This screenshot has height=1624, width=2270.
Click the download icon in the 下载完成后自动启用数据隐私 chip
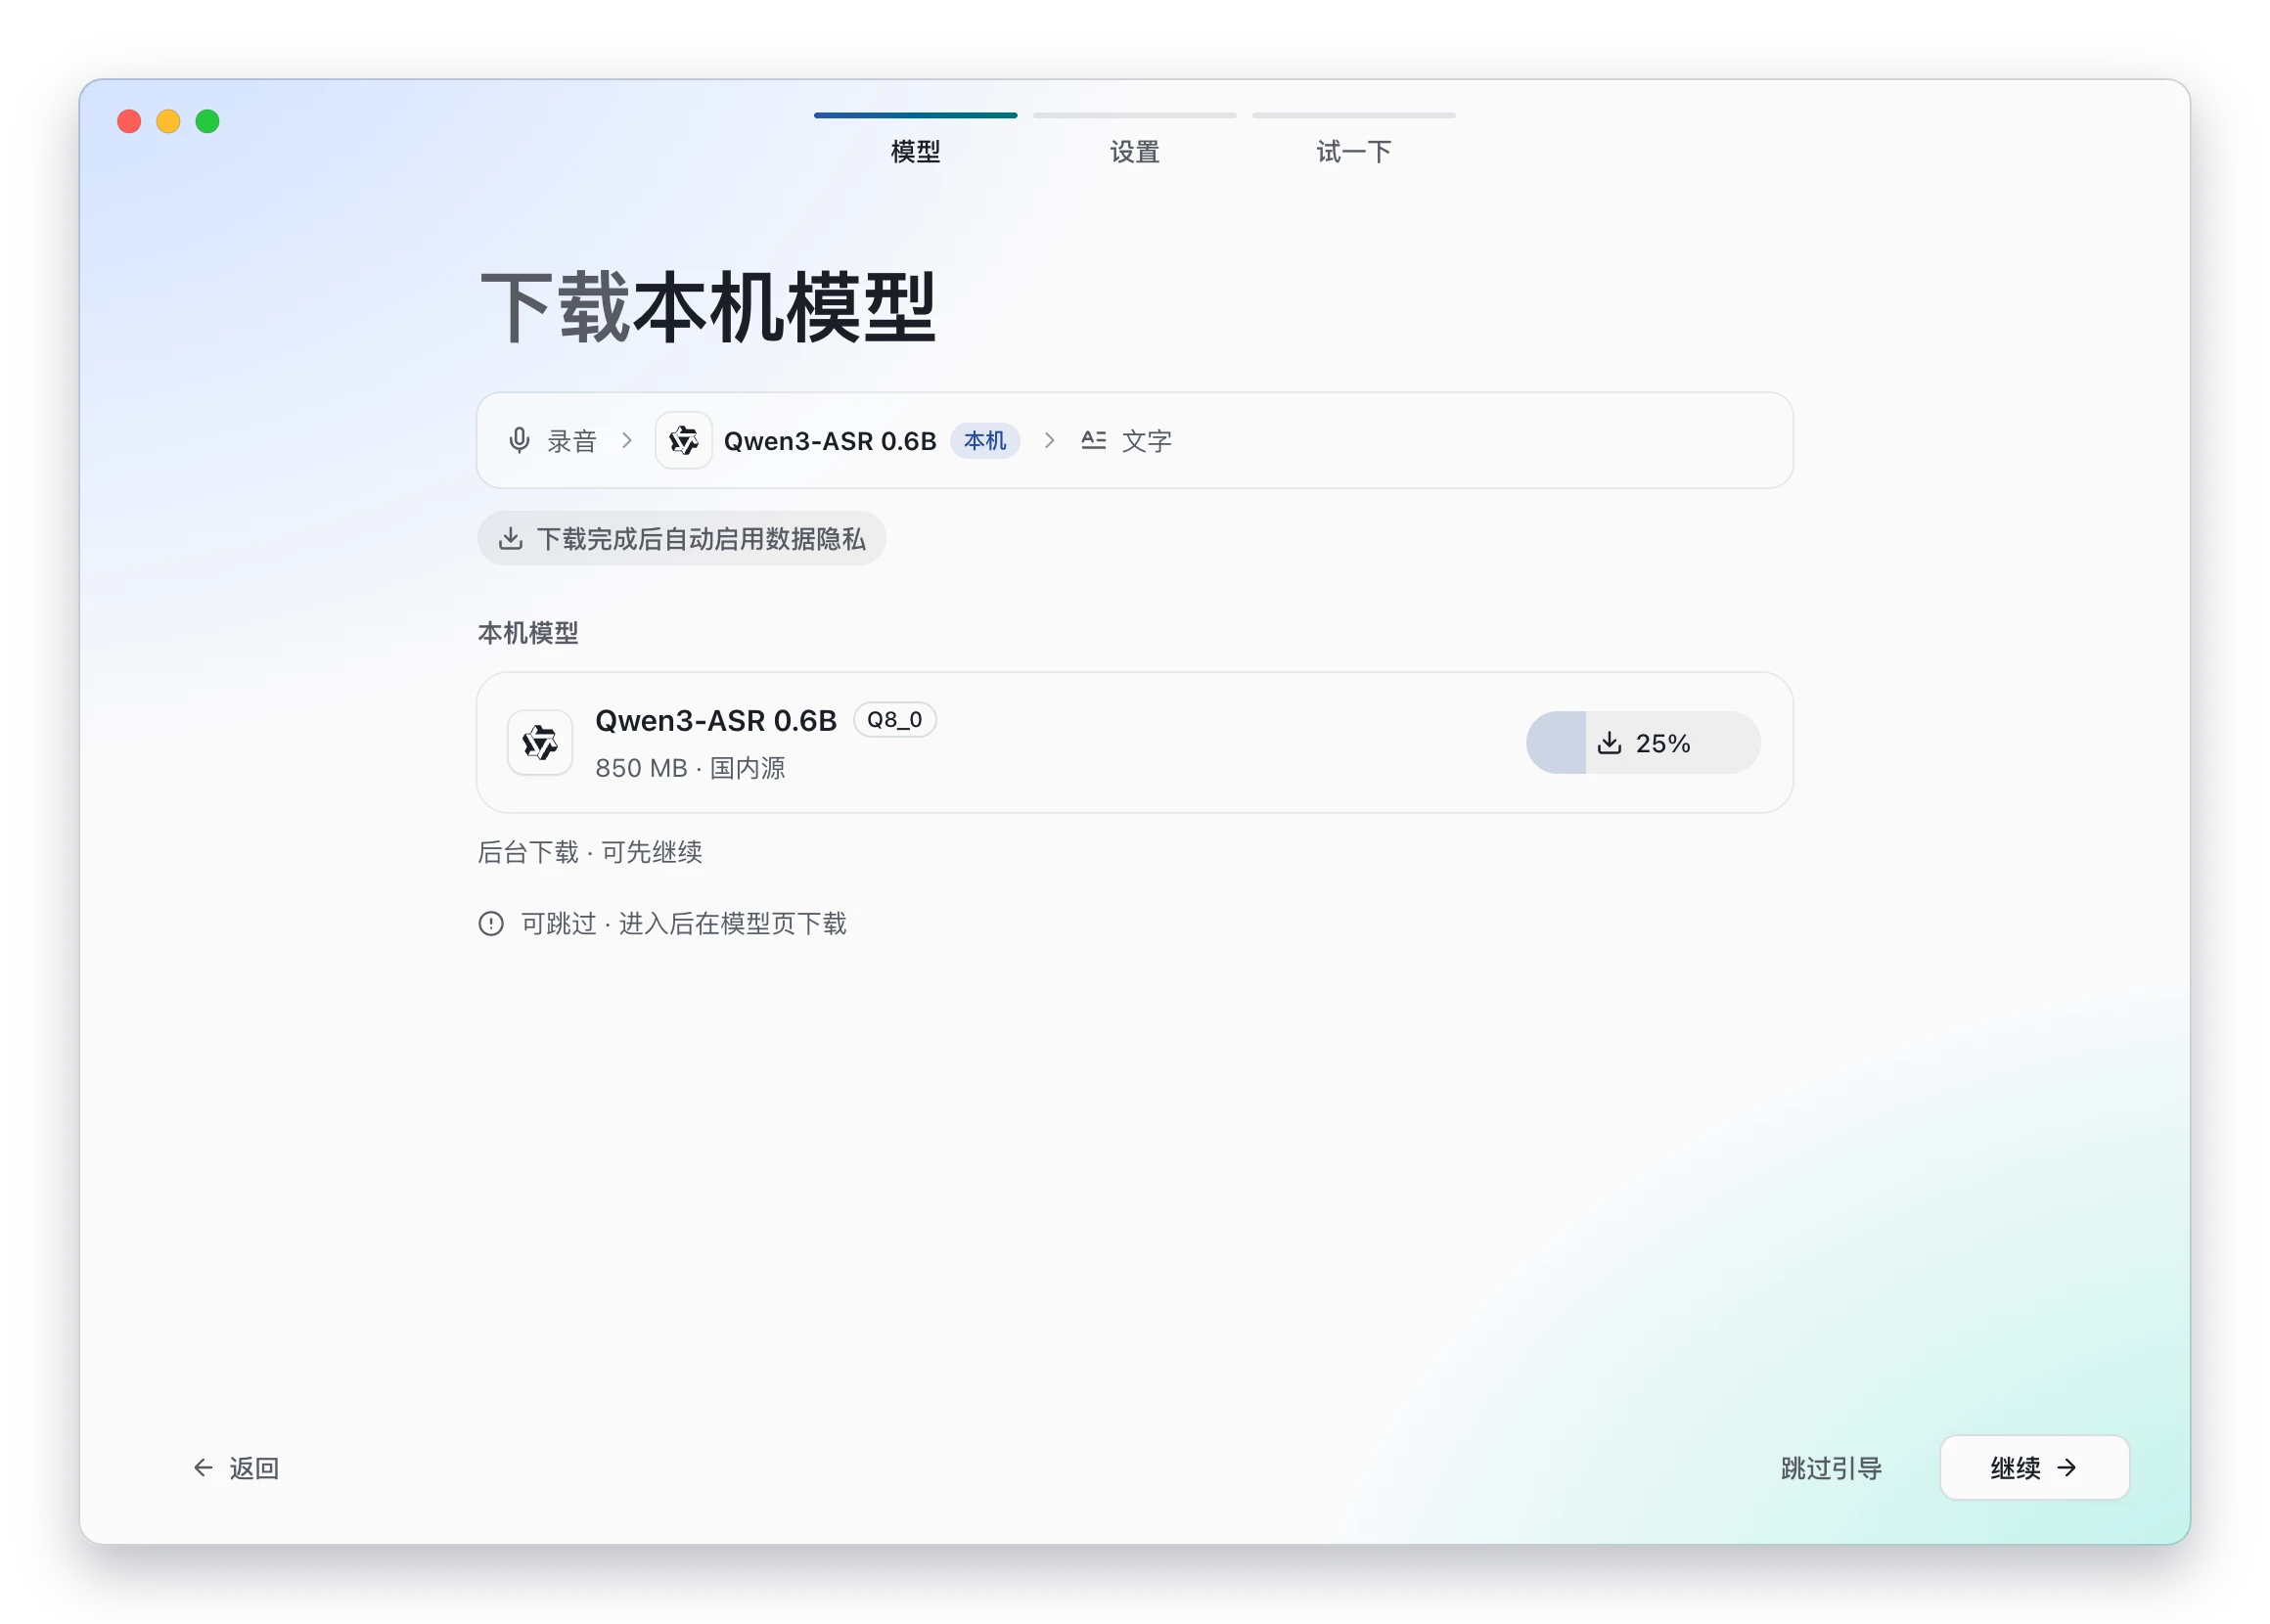(x=511, y=539)
